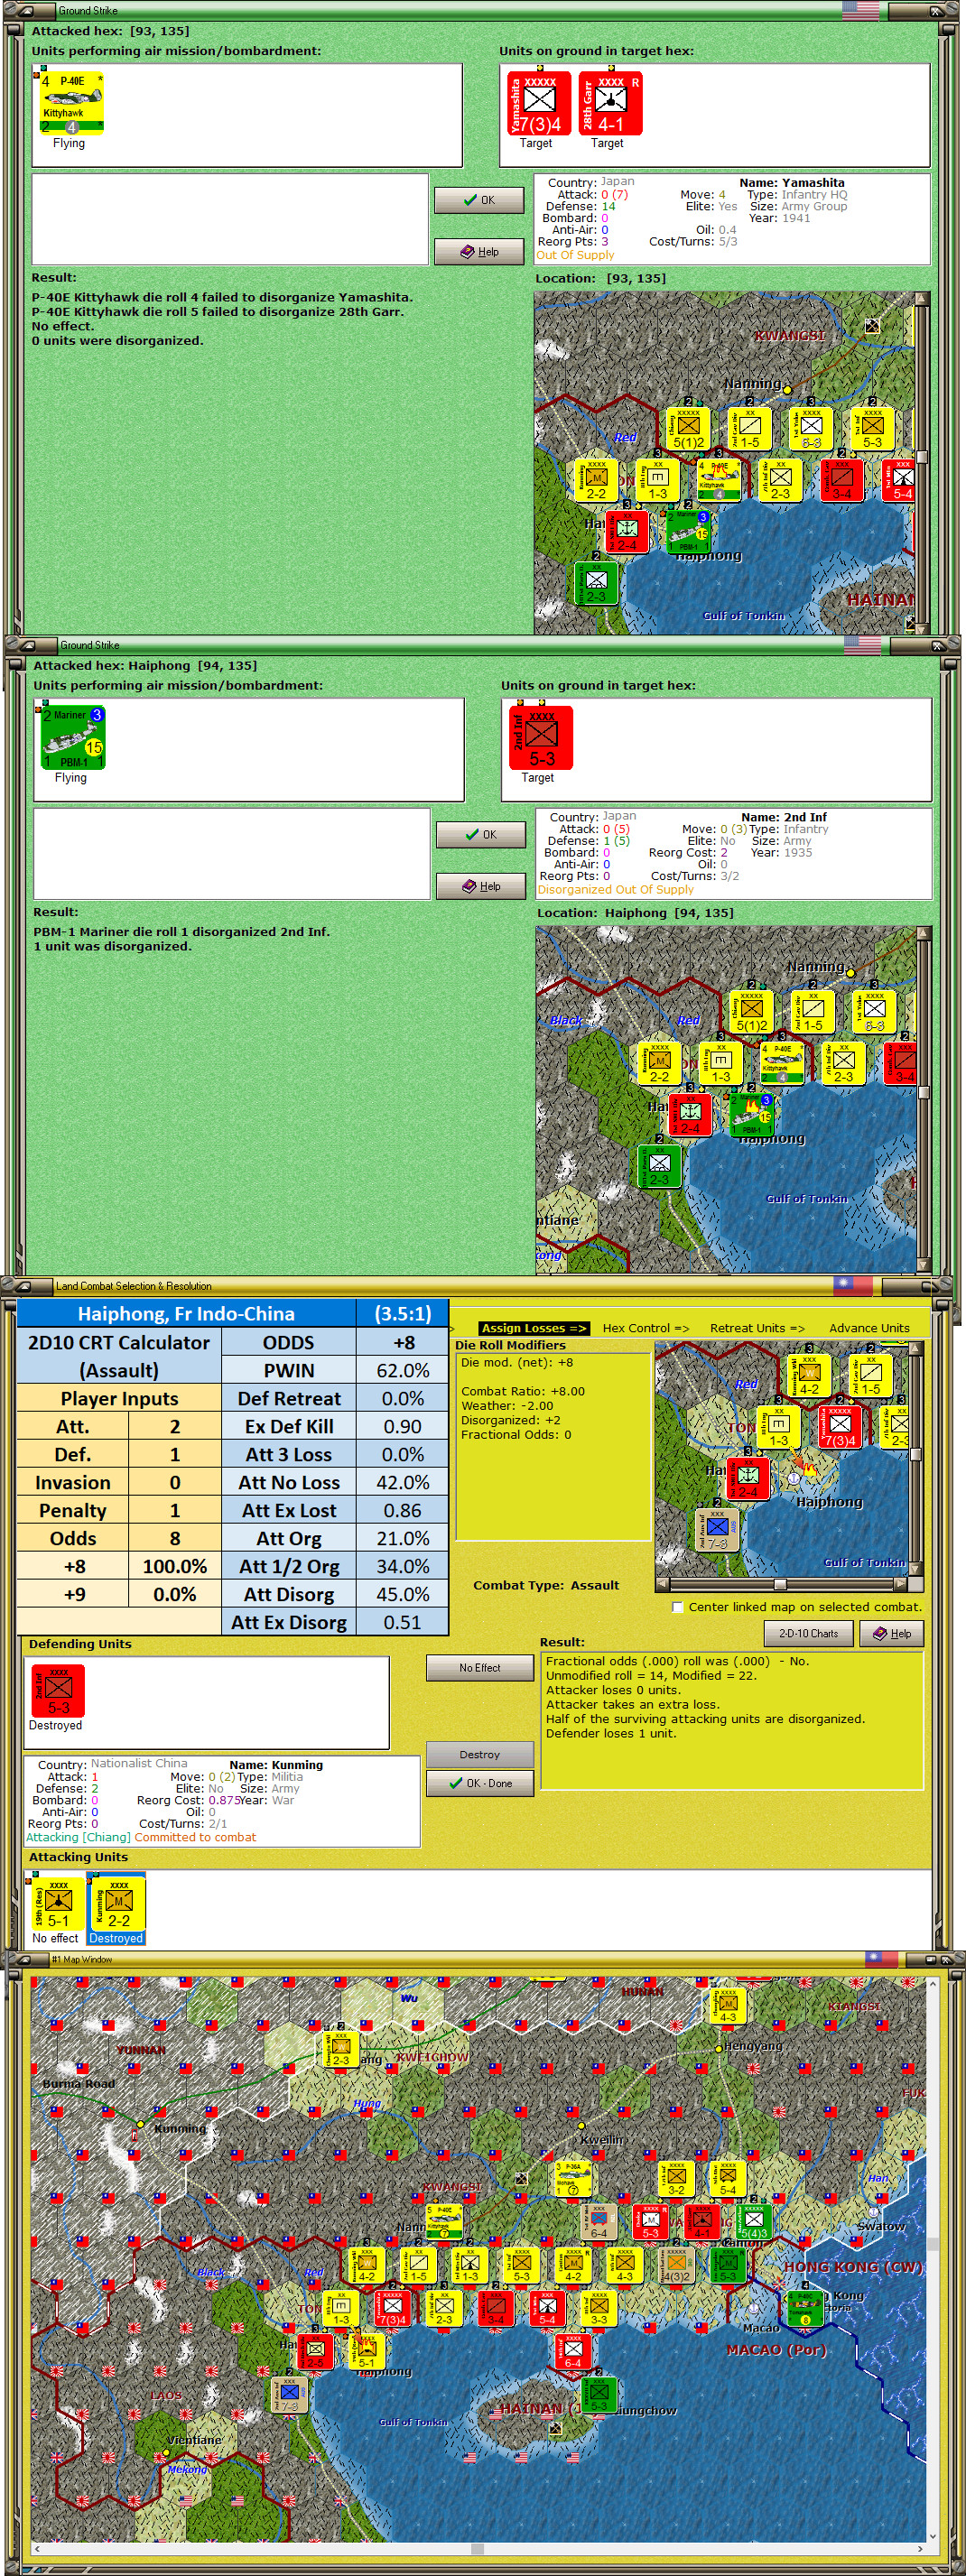Click the main Map Window horizontal scrollbar
The width and height of the screenshot is (966, 2576).
click(478, 2549)
